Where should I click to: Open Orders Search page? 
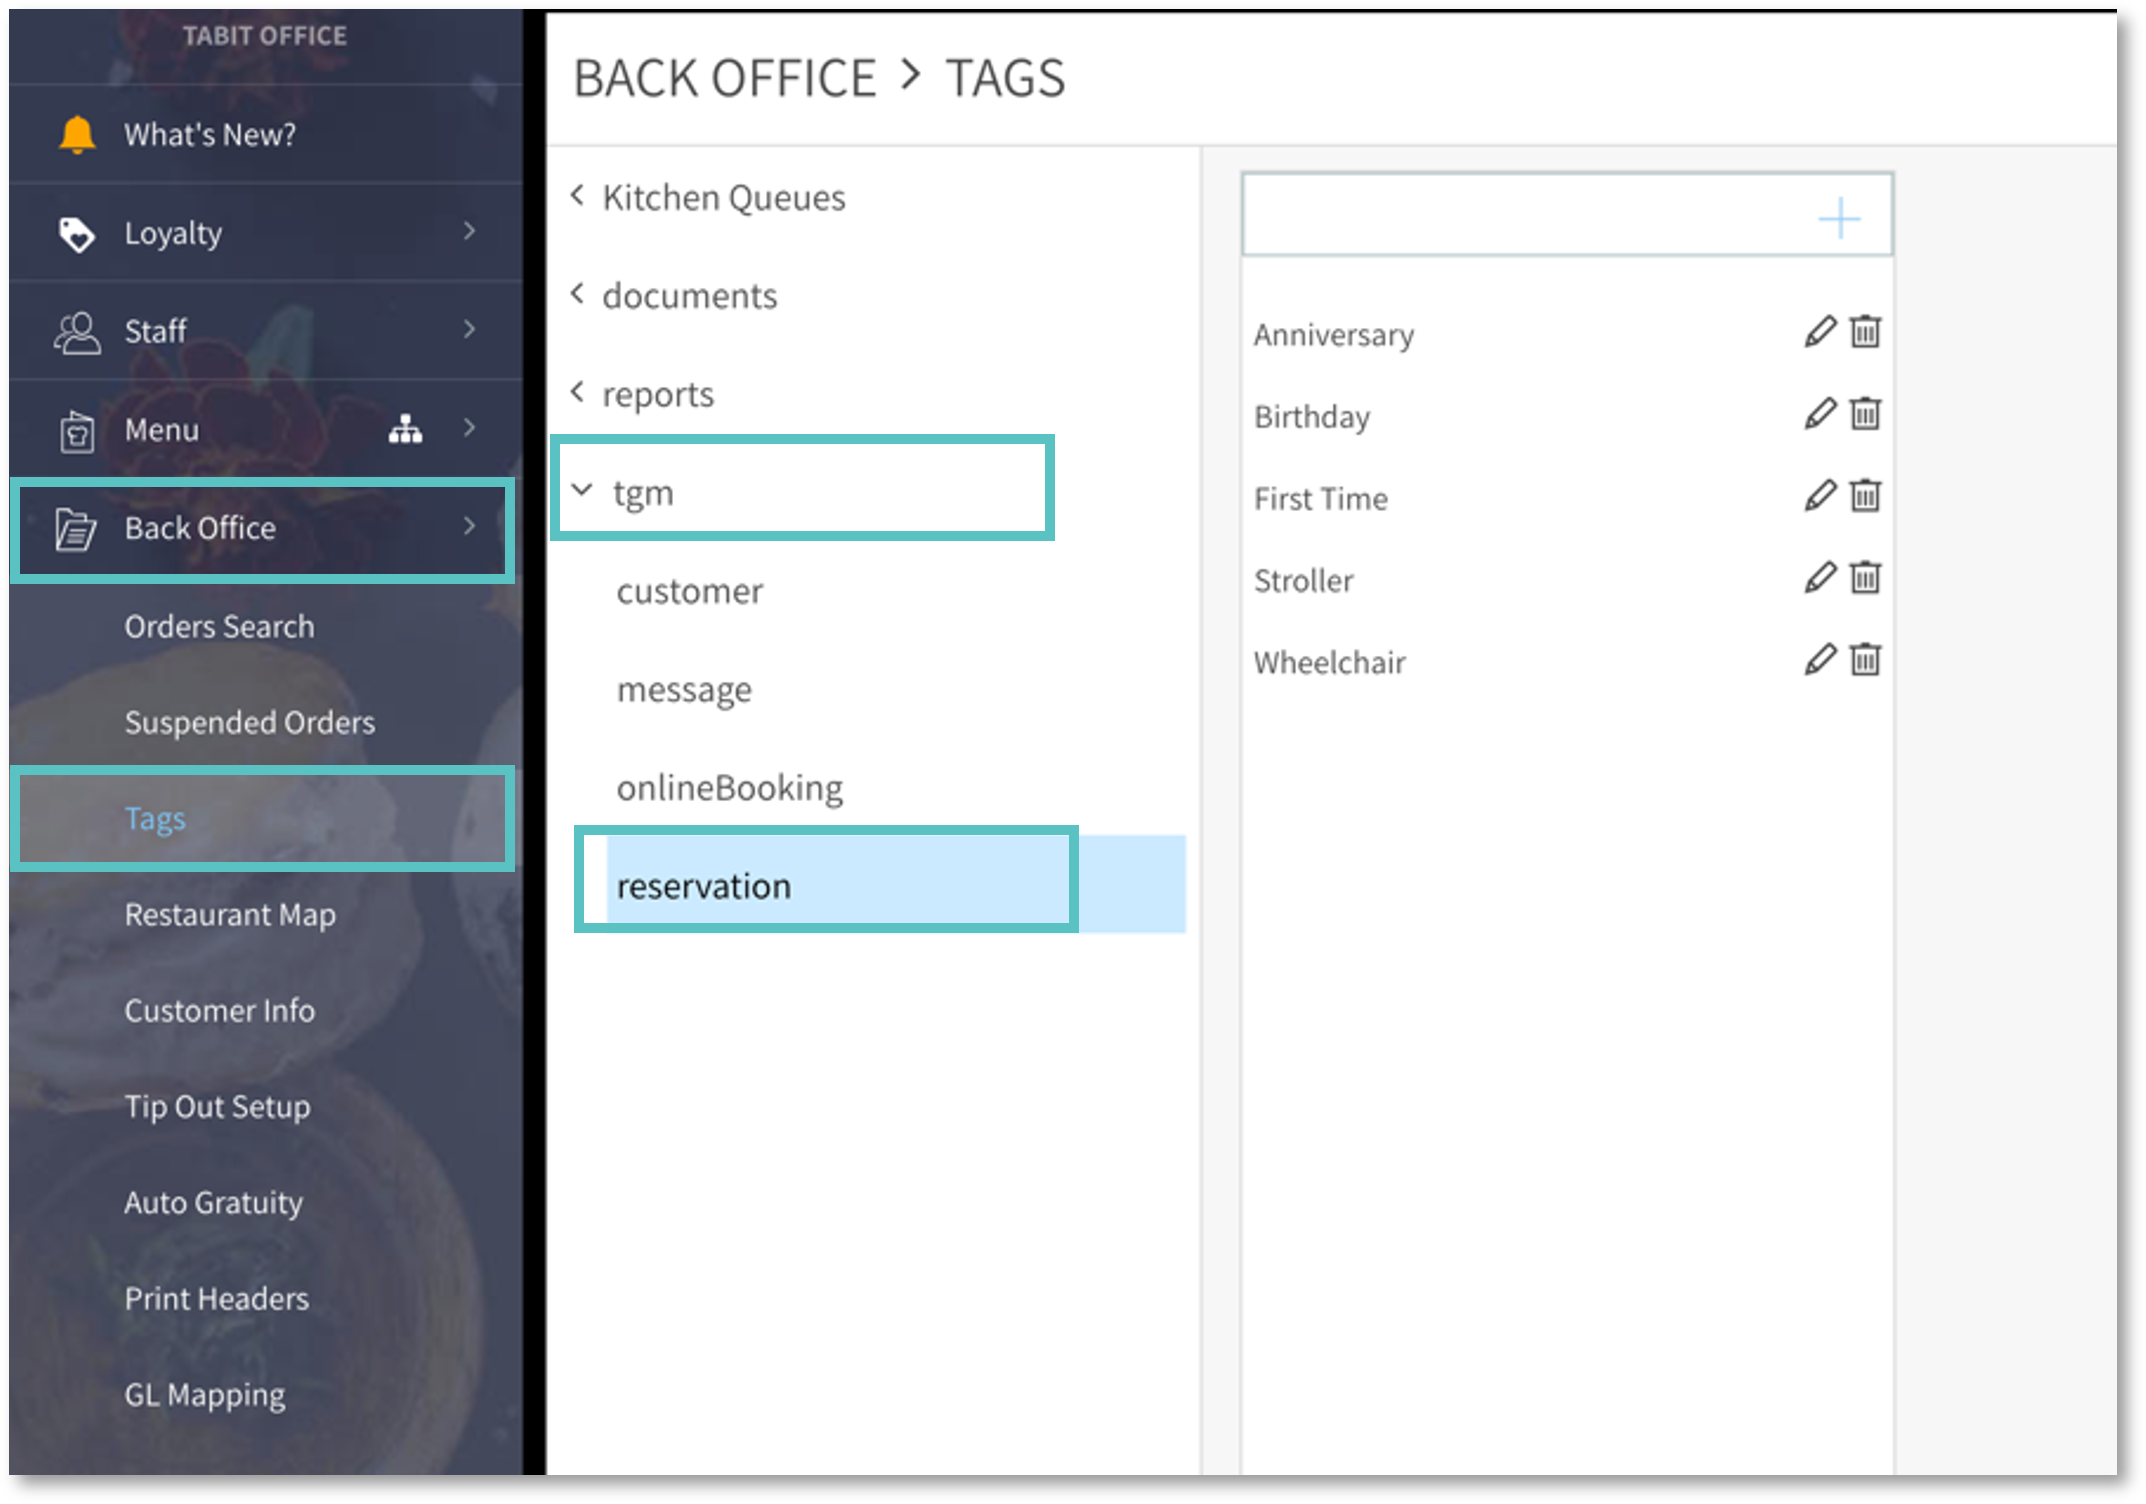(x=219, y=626)
